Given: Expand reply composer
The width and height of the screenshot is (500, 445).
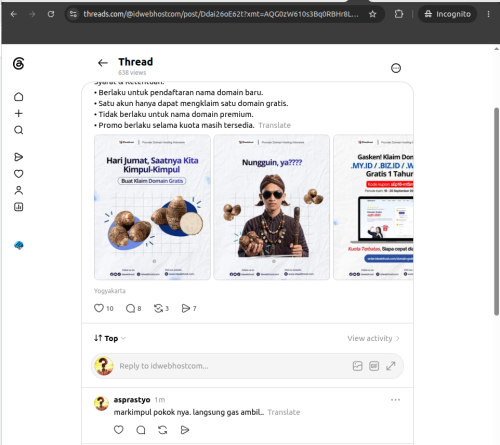Looking at the screenshot, I should [x=391, y=366].
